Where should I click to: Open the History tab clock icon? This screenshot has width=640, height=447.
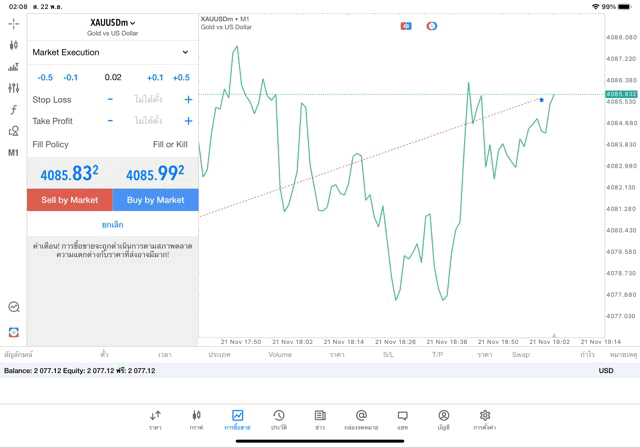click(278, 419)
